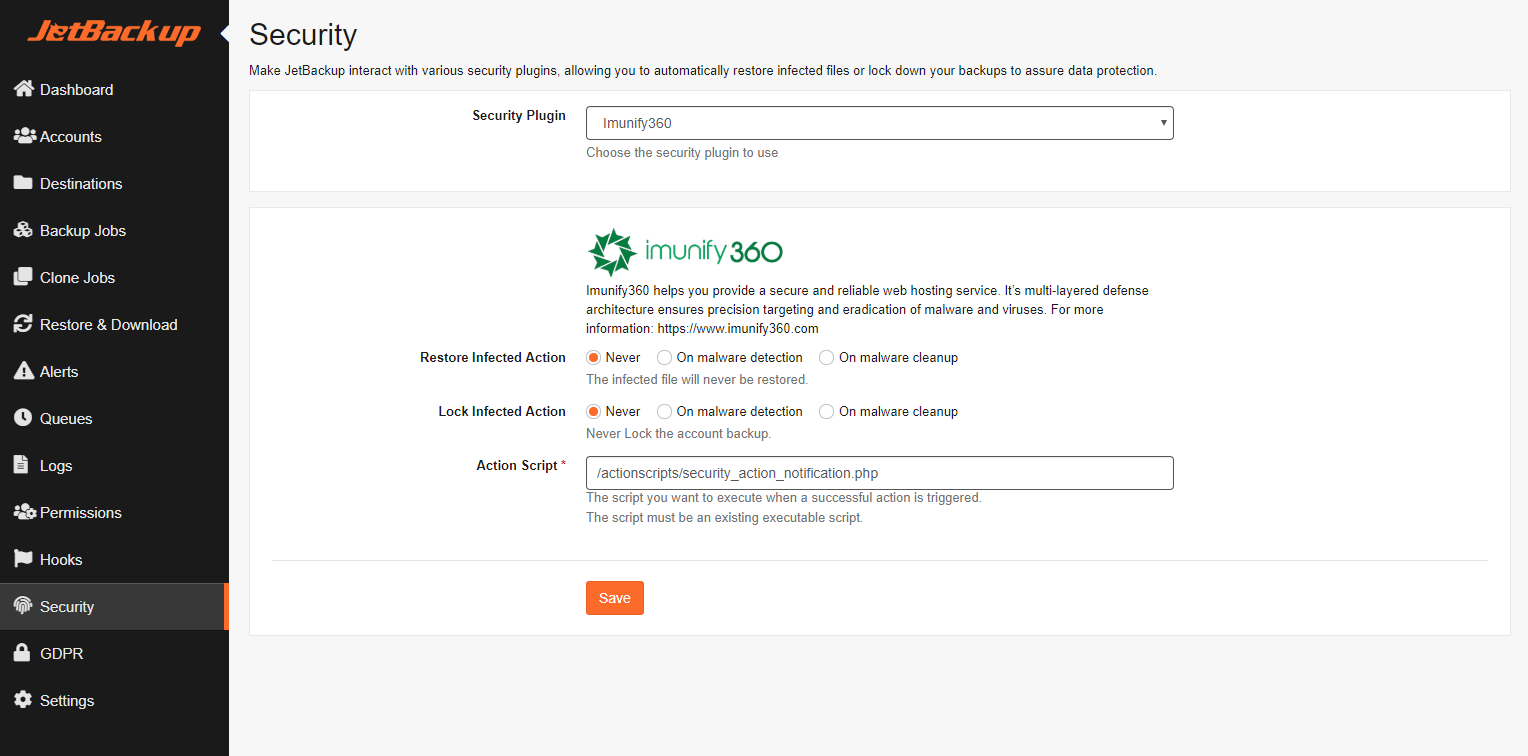Click the Dashboard home icon

click(24, 89)
